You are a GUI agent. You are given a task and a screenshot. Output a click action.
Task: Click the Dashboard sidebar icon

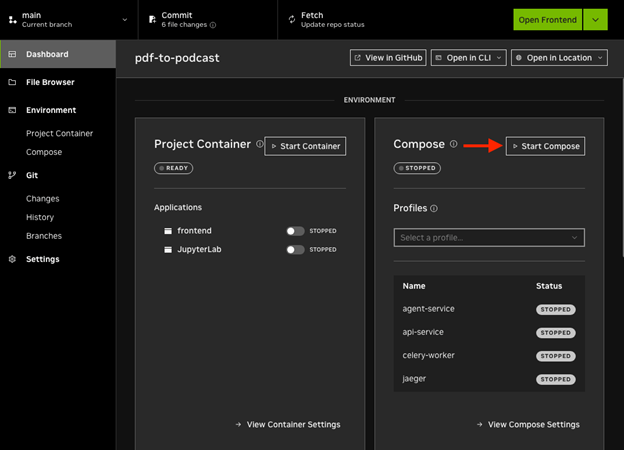pos(12,54)
